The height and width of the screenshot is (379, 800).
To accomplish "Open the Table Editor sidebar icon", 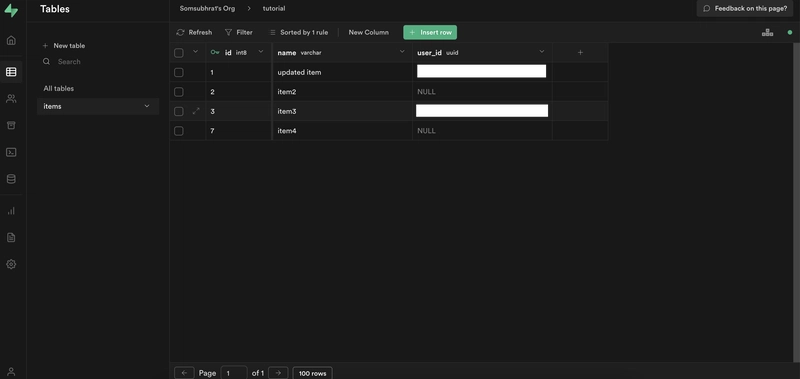I will click(x=11, y=72).
